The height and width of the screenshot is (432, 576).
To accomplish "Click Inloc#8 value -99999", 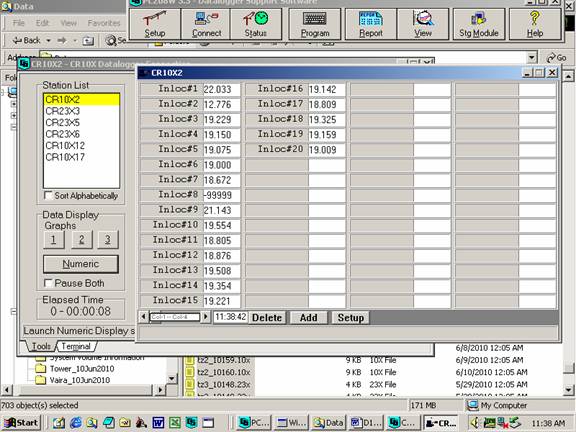I will point(222,195).
